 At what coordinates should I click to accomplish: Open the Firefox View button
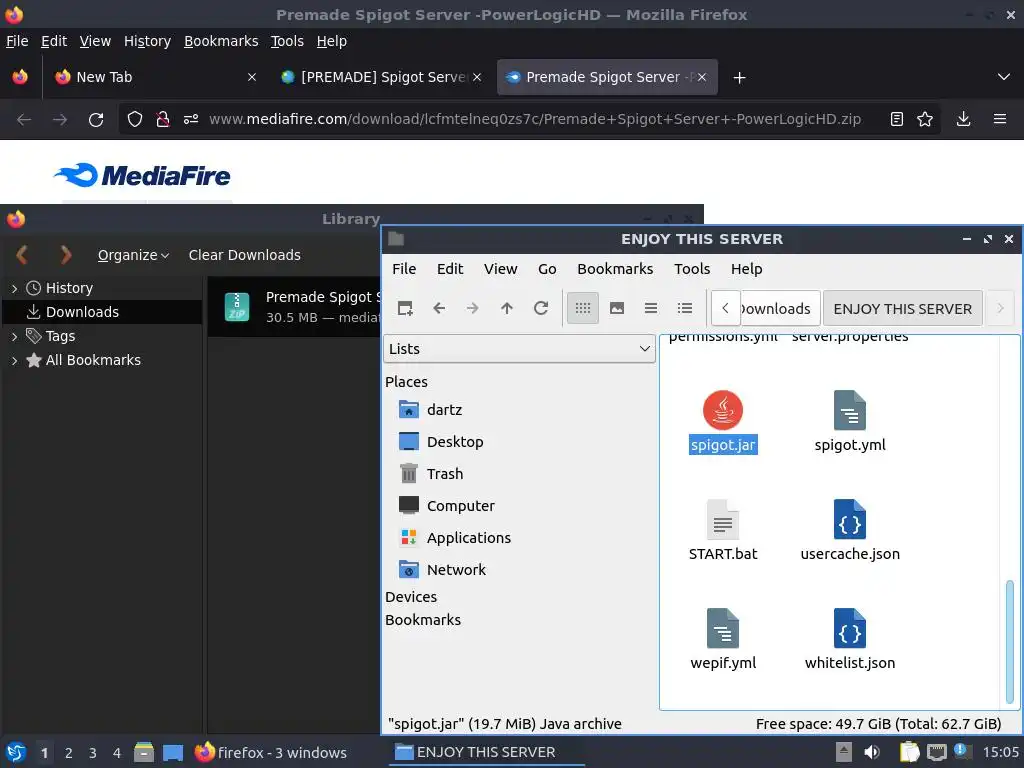point(20,77)
